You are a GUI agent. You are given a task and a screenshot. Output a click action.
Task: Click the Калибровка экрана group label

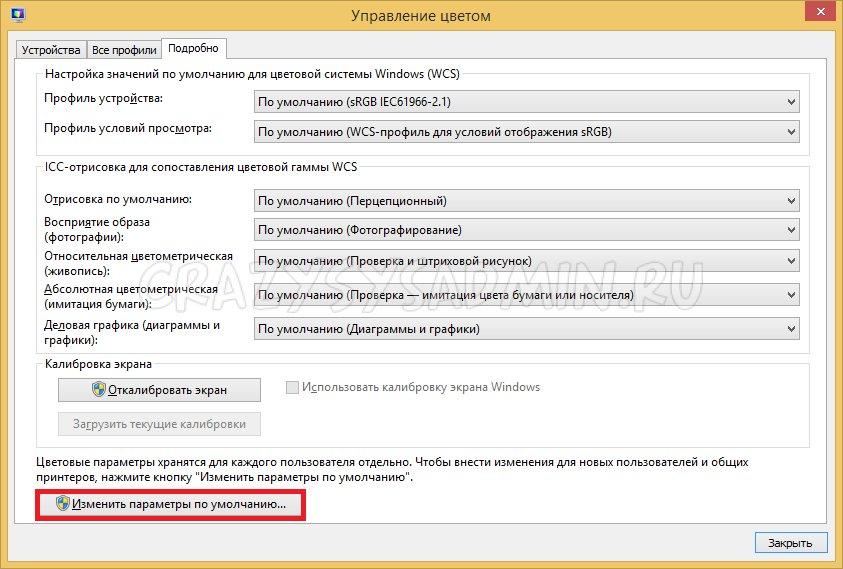tap(98, 364)
